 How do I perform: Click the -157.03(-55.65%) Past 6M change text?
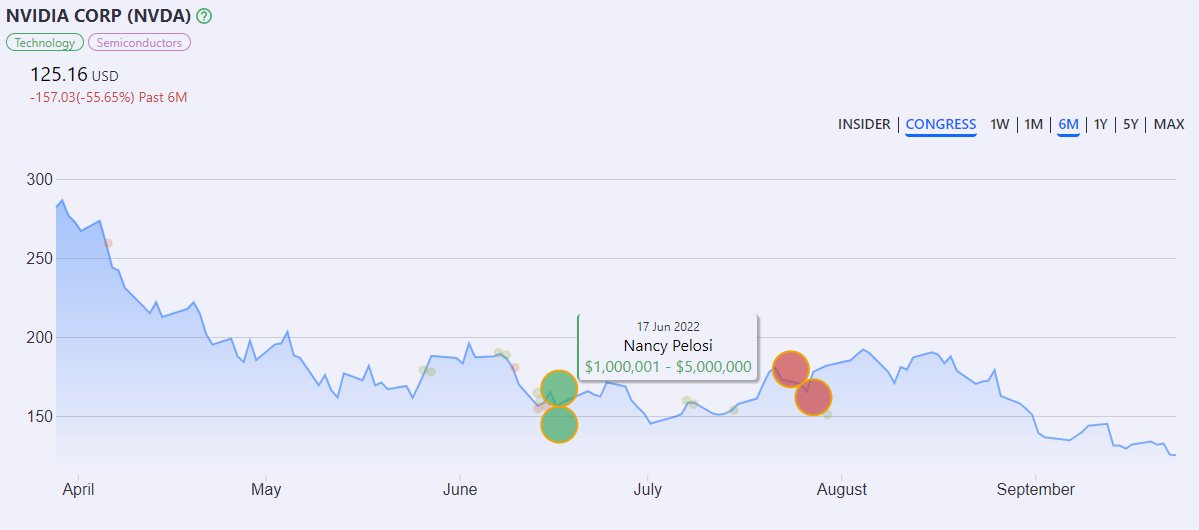coord(109,98)
